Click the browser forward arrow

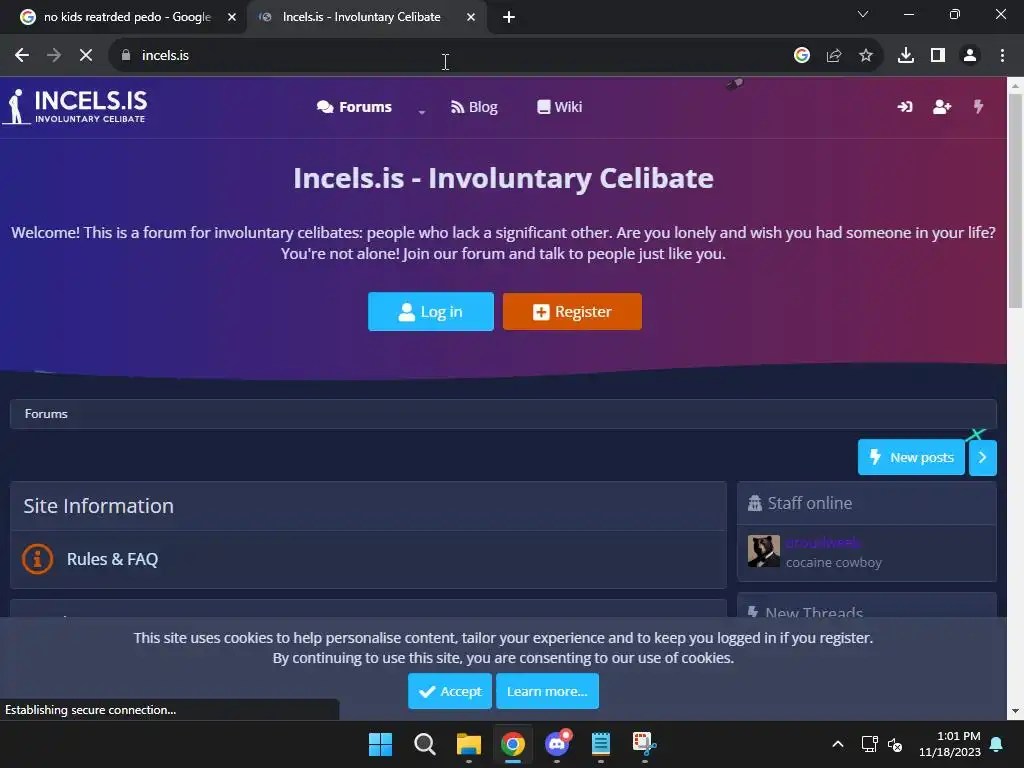click(x=54, y=56)
